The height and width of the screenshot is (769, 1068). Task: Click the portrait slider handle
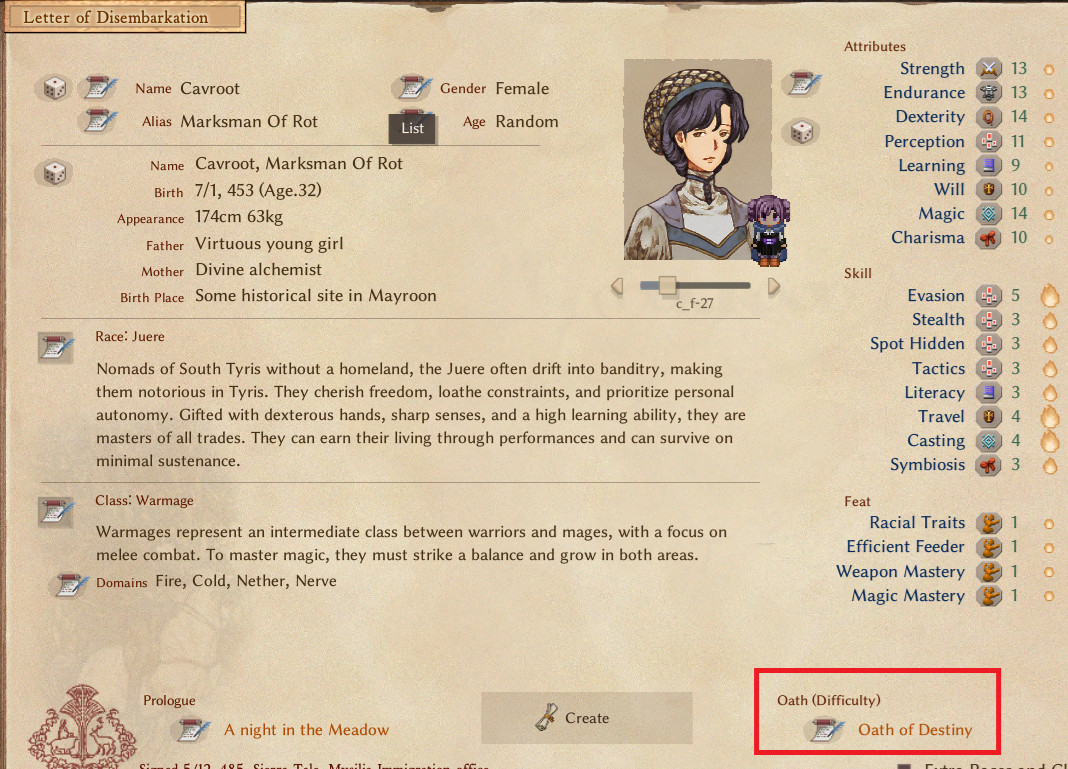[667, 285]
